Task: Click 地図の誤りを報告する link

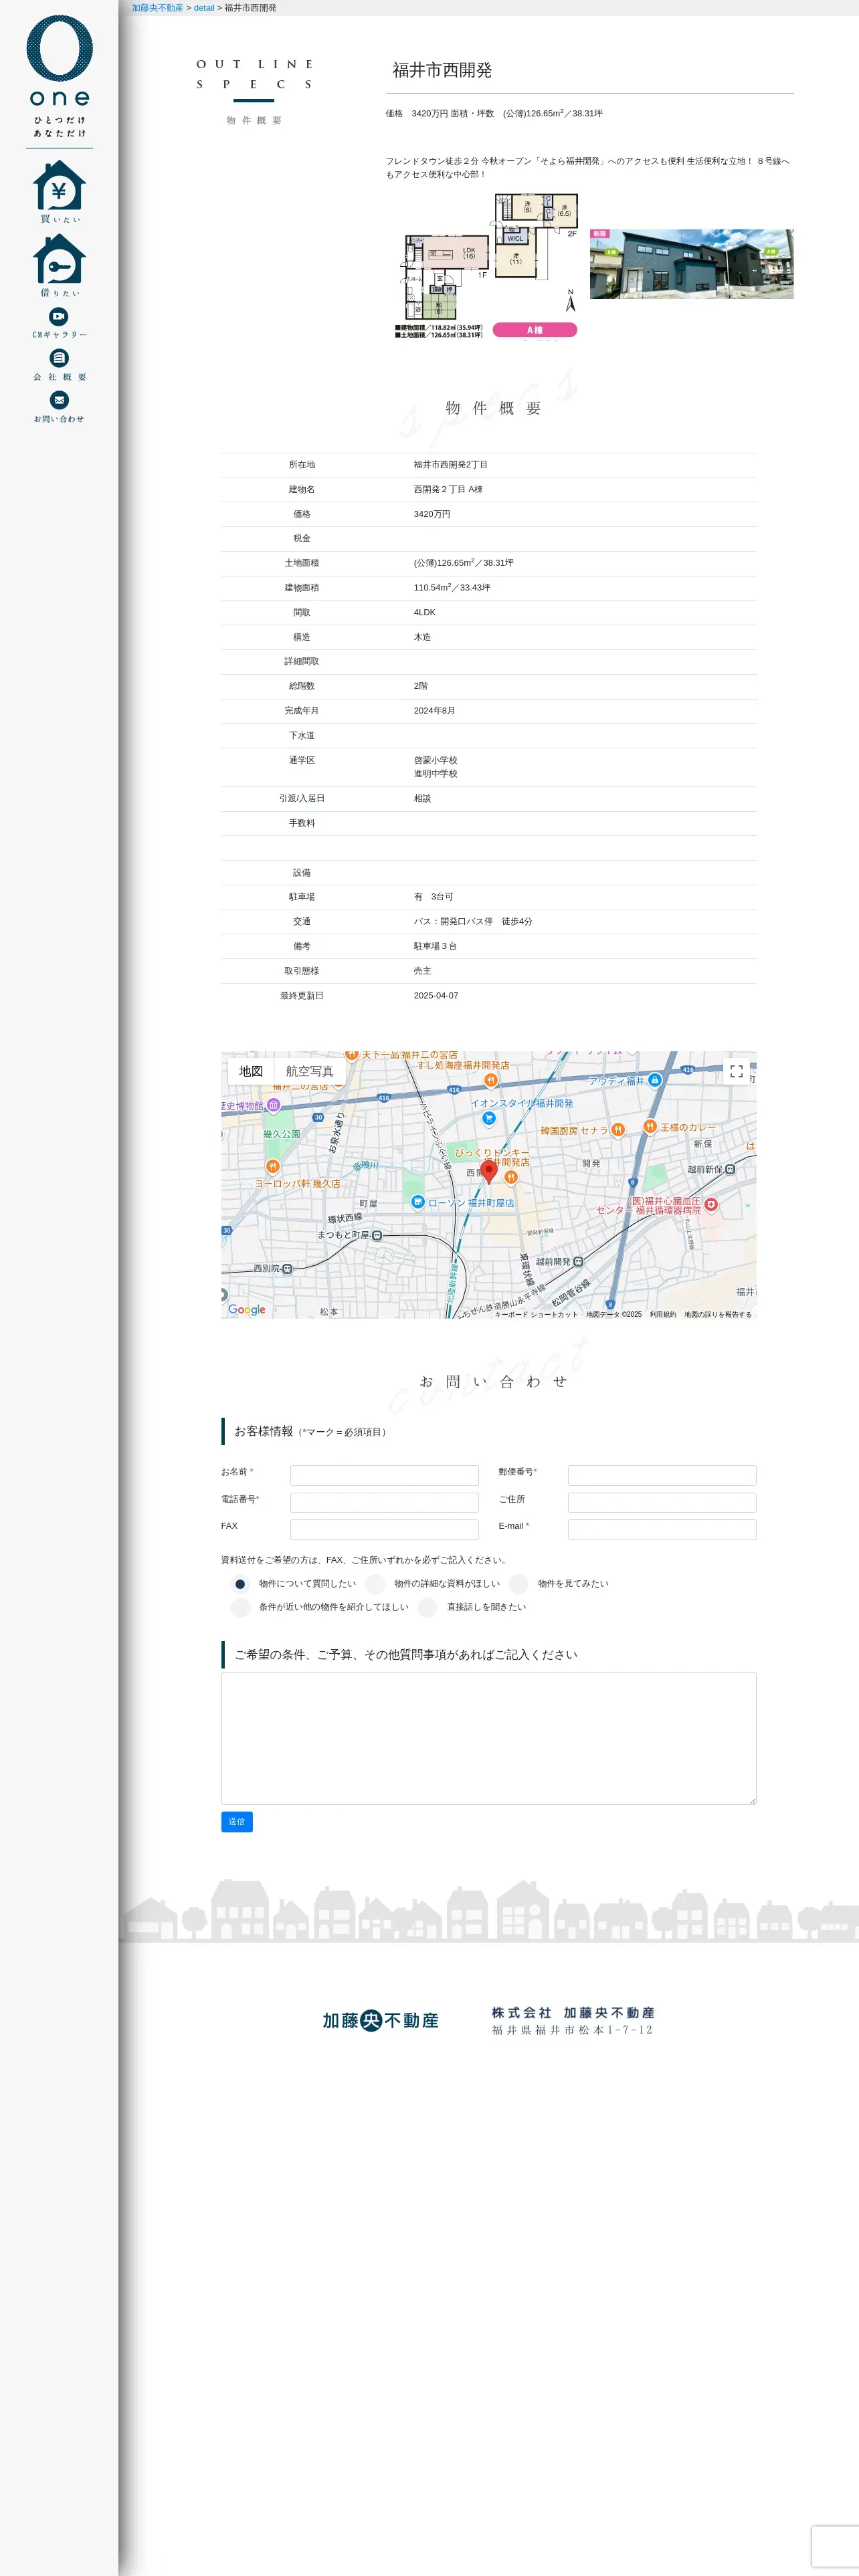Action: (718, 1314)
